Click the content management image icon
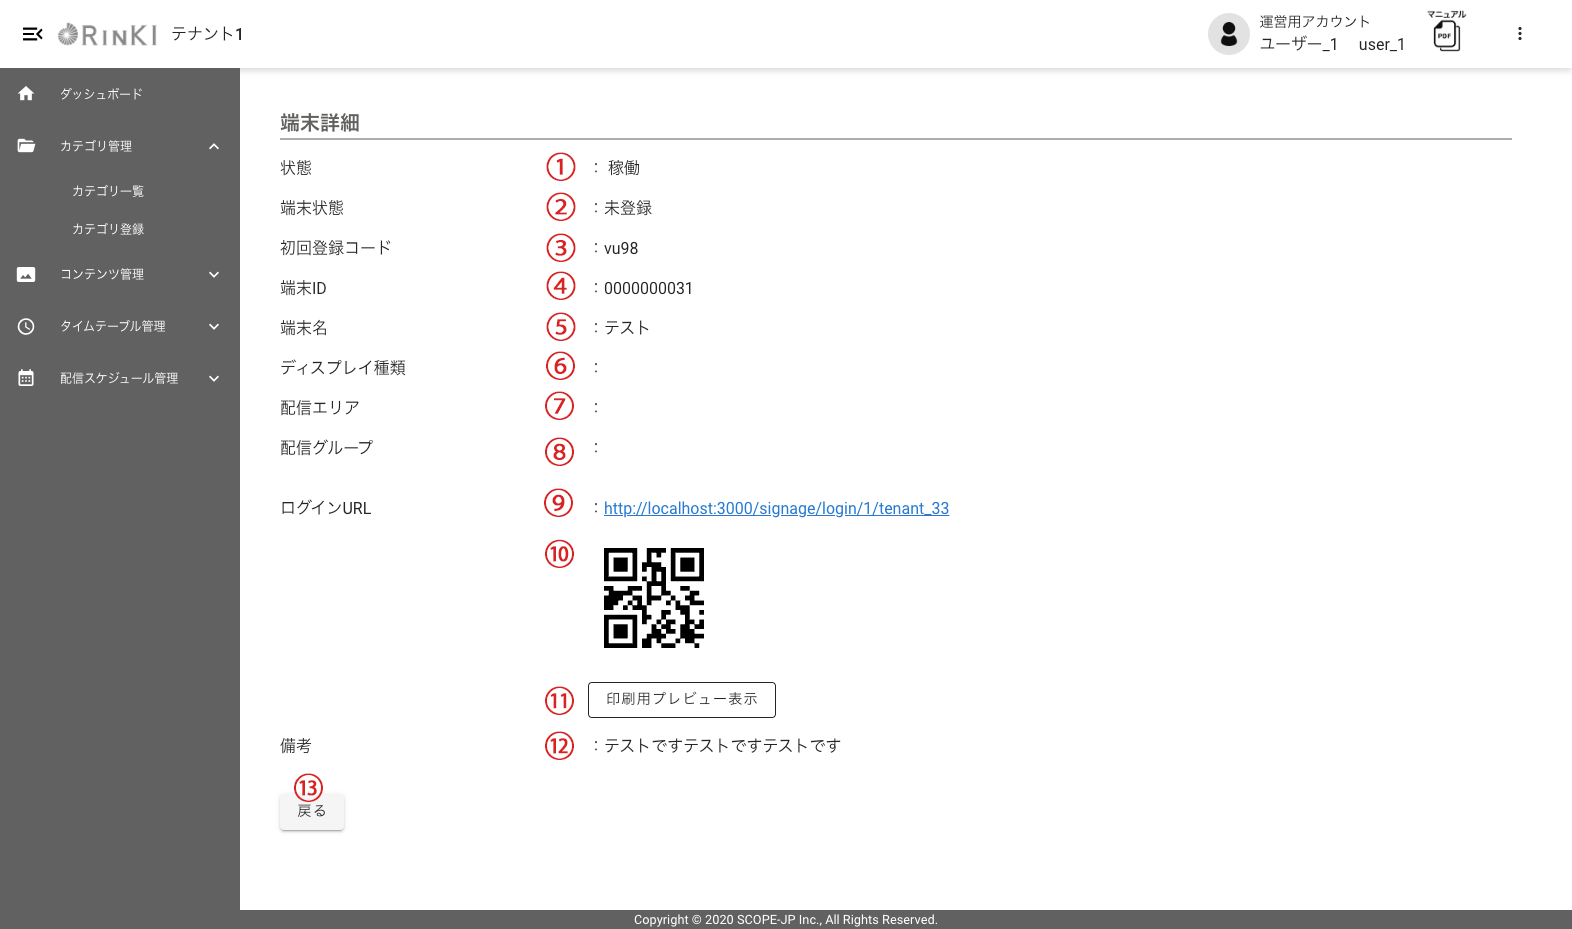The height and width of the screenshot is (929, 1572). point(26,274)
